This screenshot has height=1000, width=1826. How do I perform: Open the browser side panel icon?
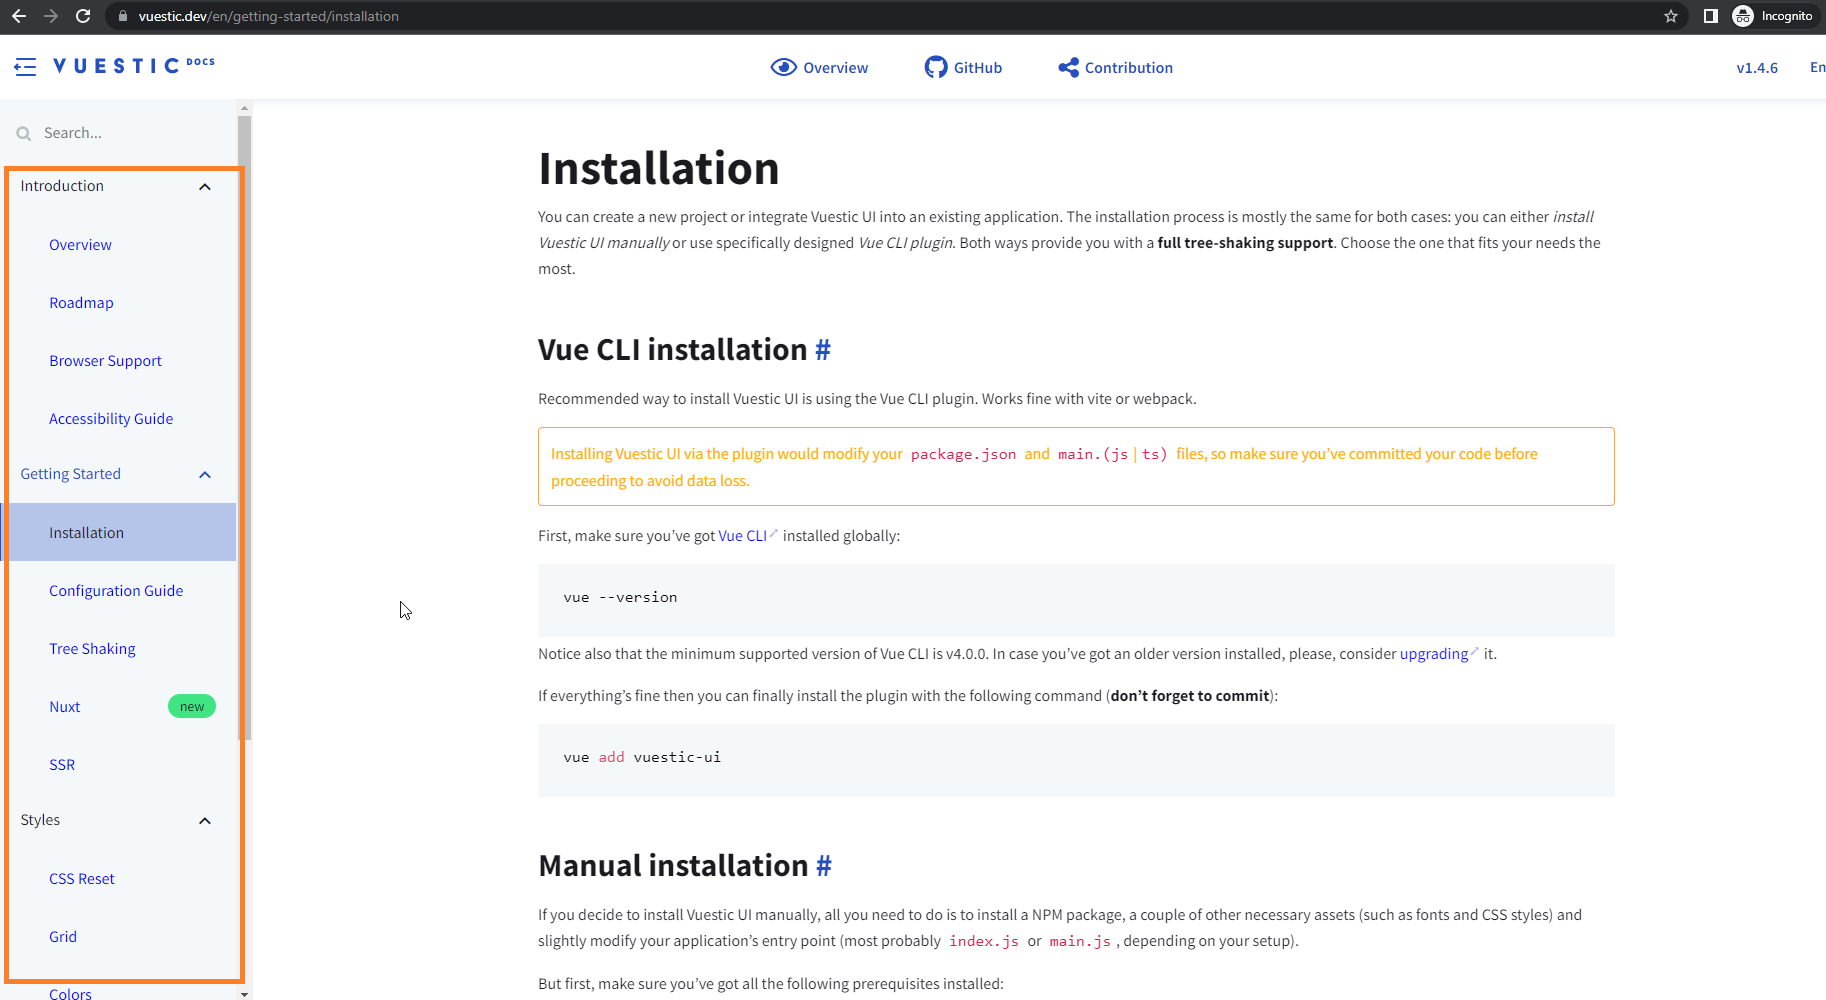pos(1710,16)
